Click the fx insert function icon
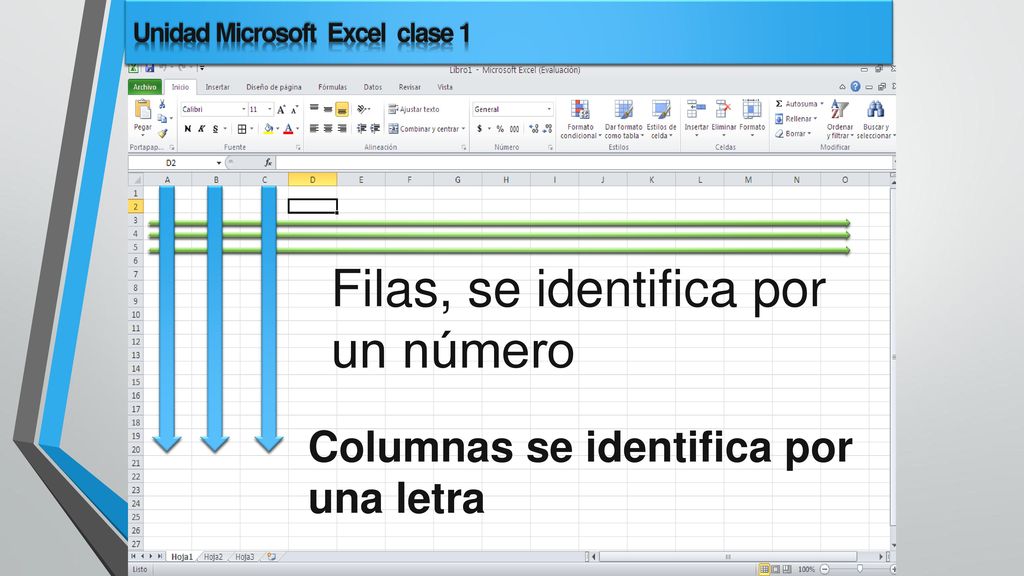The width and height of the screenshot is (1024, 576). pyautogui.click(x=268, y=163)
